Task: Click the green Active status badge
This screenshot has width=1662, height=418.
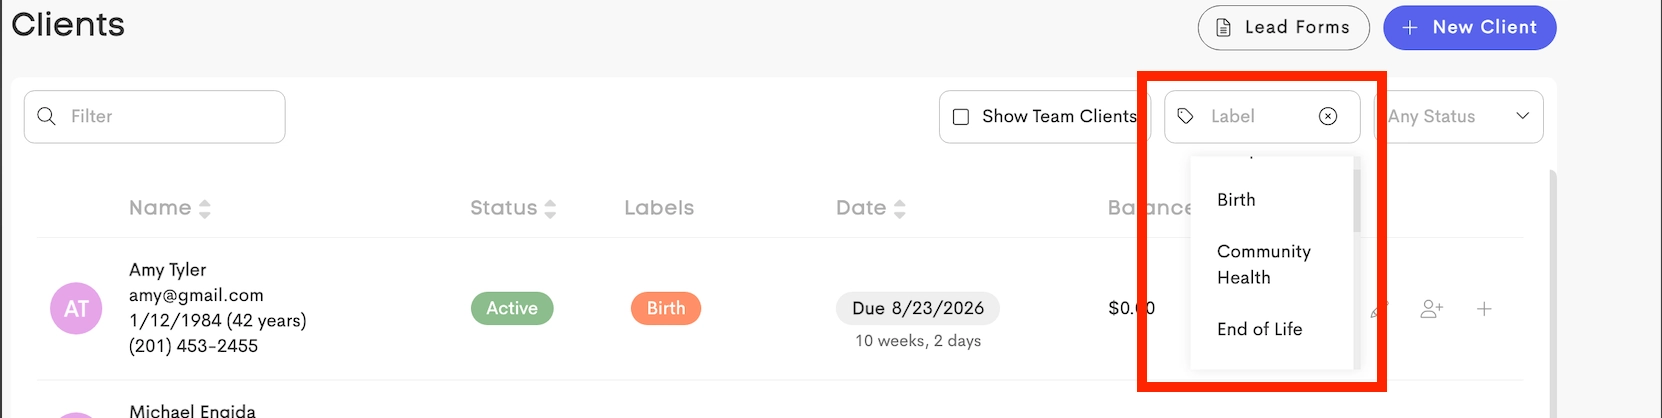Action: point(512,309)
